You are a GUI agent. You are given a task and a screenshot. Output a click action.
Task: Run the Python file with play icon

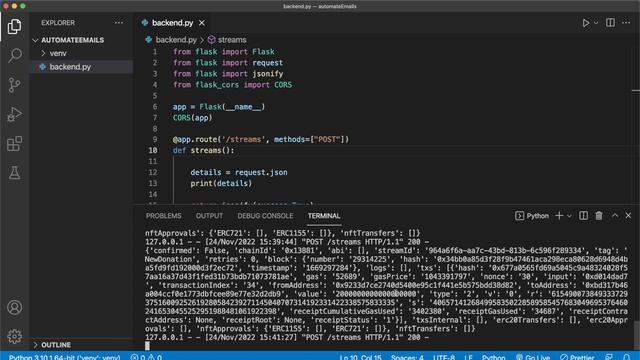tap(586, 23)
